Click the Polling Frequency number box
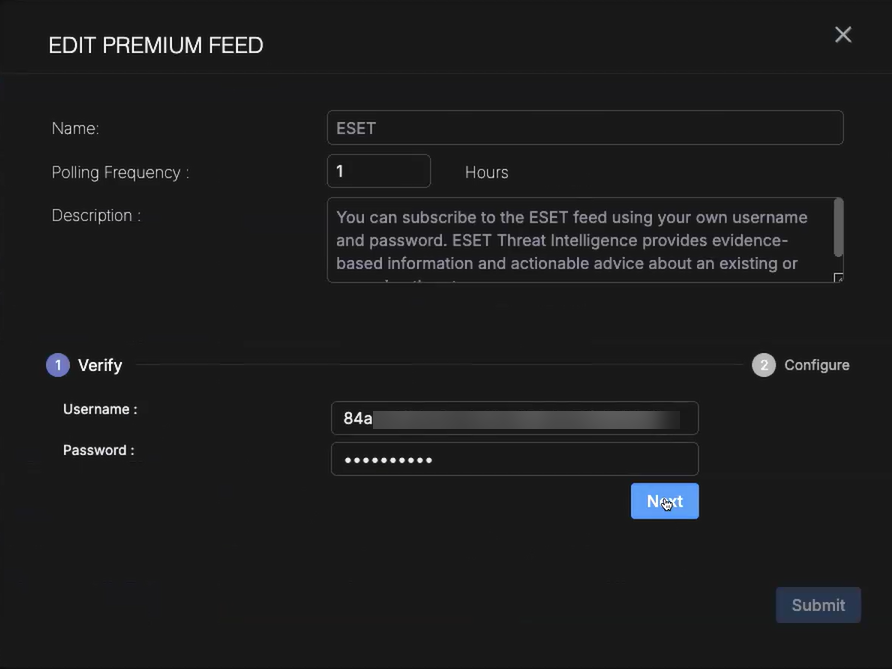Viewport: 892px width, 669px height. coord(378,171)
